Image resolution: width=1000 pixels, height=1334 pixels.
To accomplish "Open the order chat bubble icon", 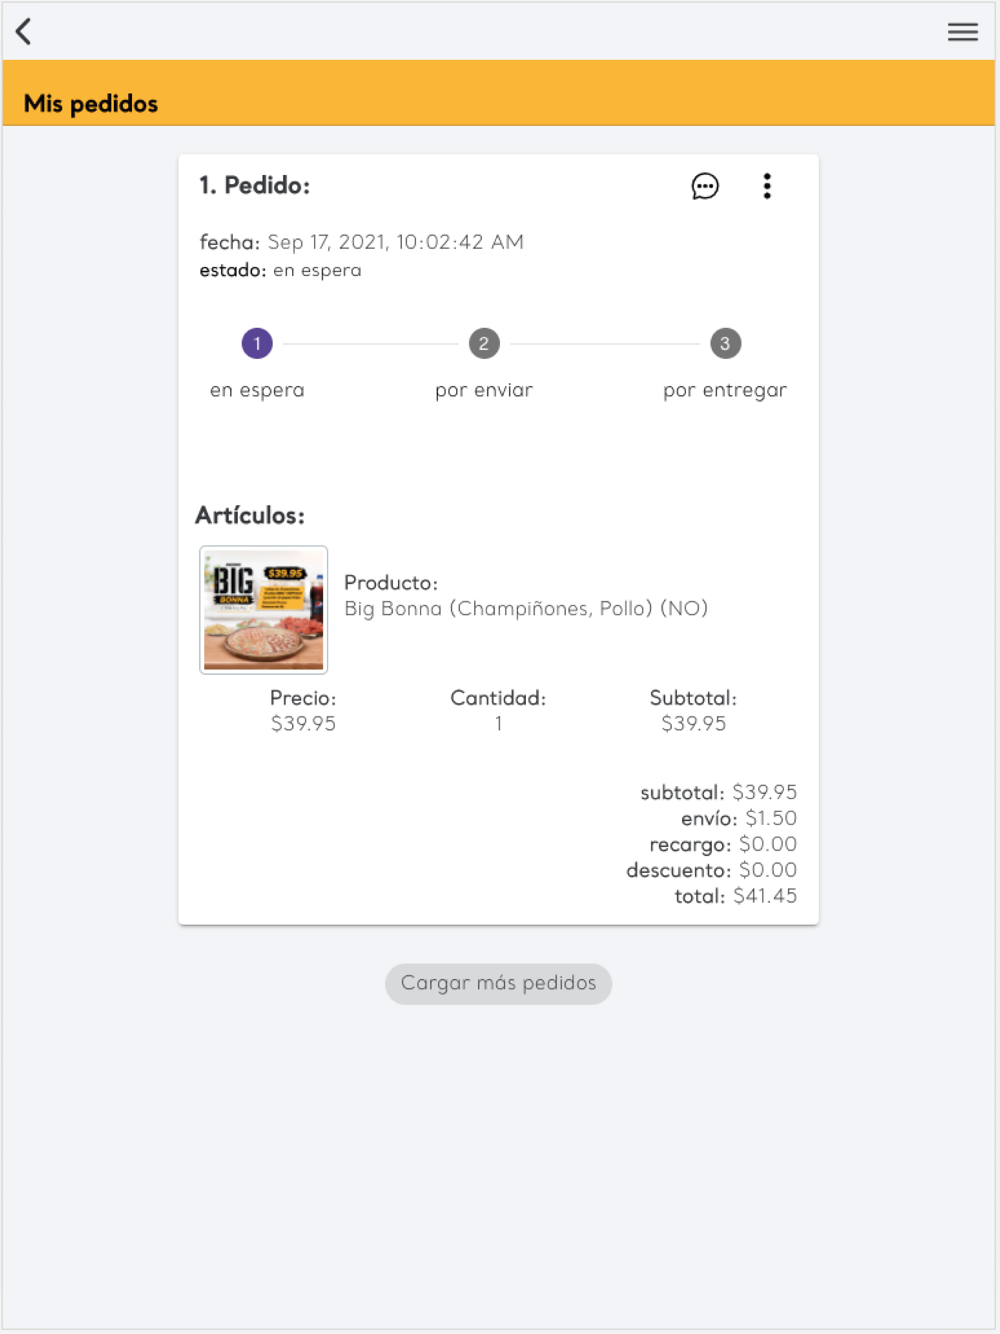I will 705,186.
